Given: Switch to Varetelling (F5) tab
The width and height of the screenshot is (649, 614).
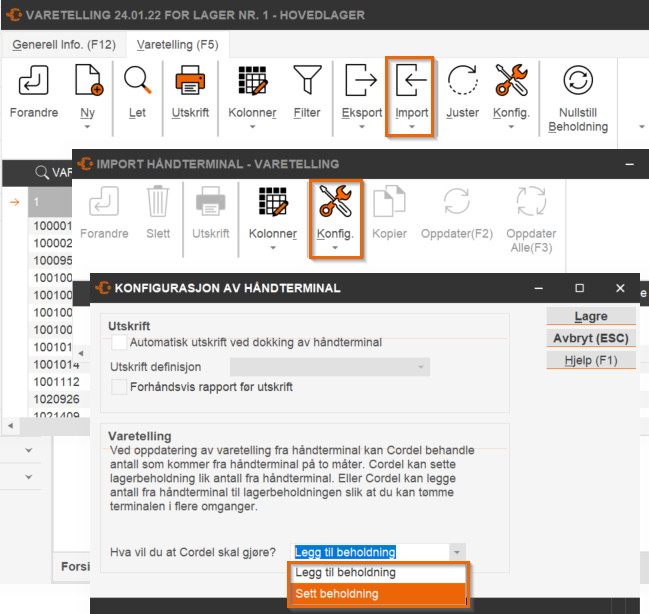Looking at the screenshot, I should click(178, 45).
